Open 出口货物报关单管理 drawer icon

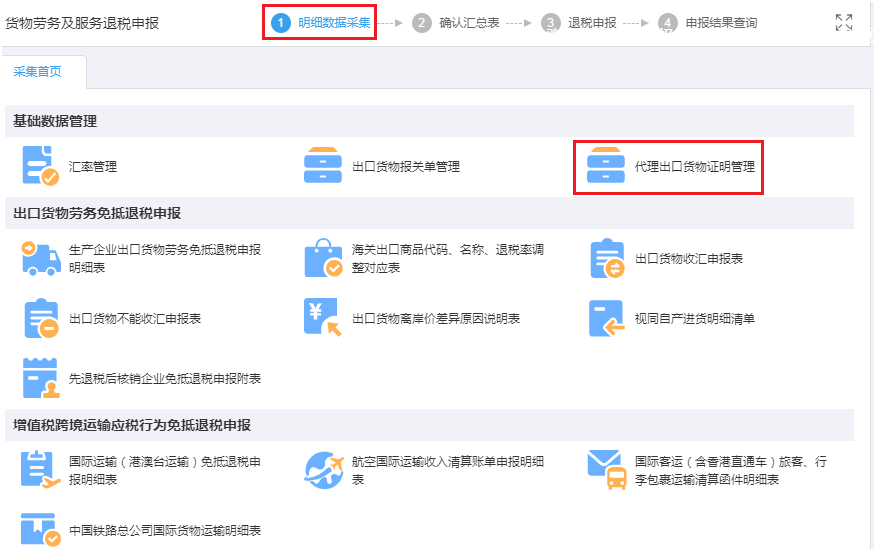[323, 166]
